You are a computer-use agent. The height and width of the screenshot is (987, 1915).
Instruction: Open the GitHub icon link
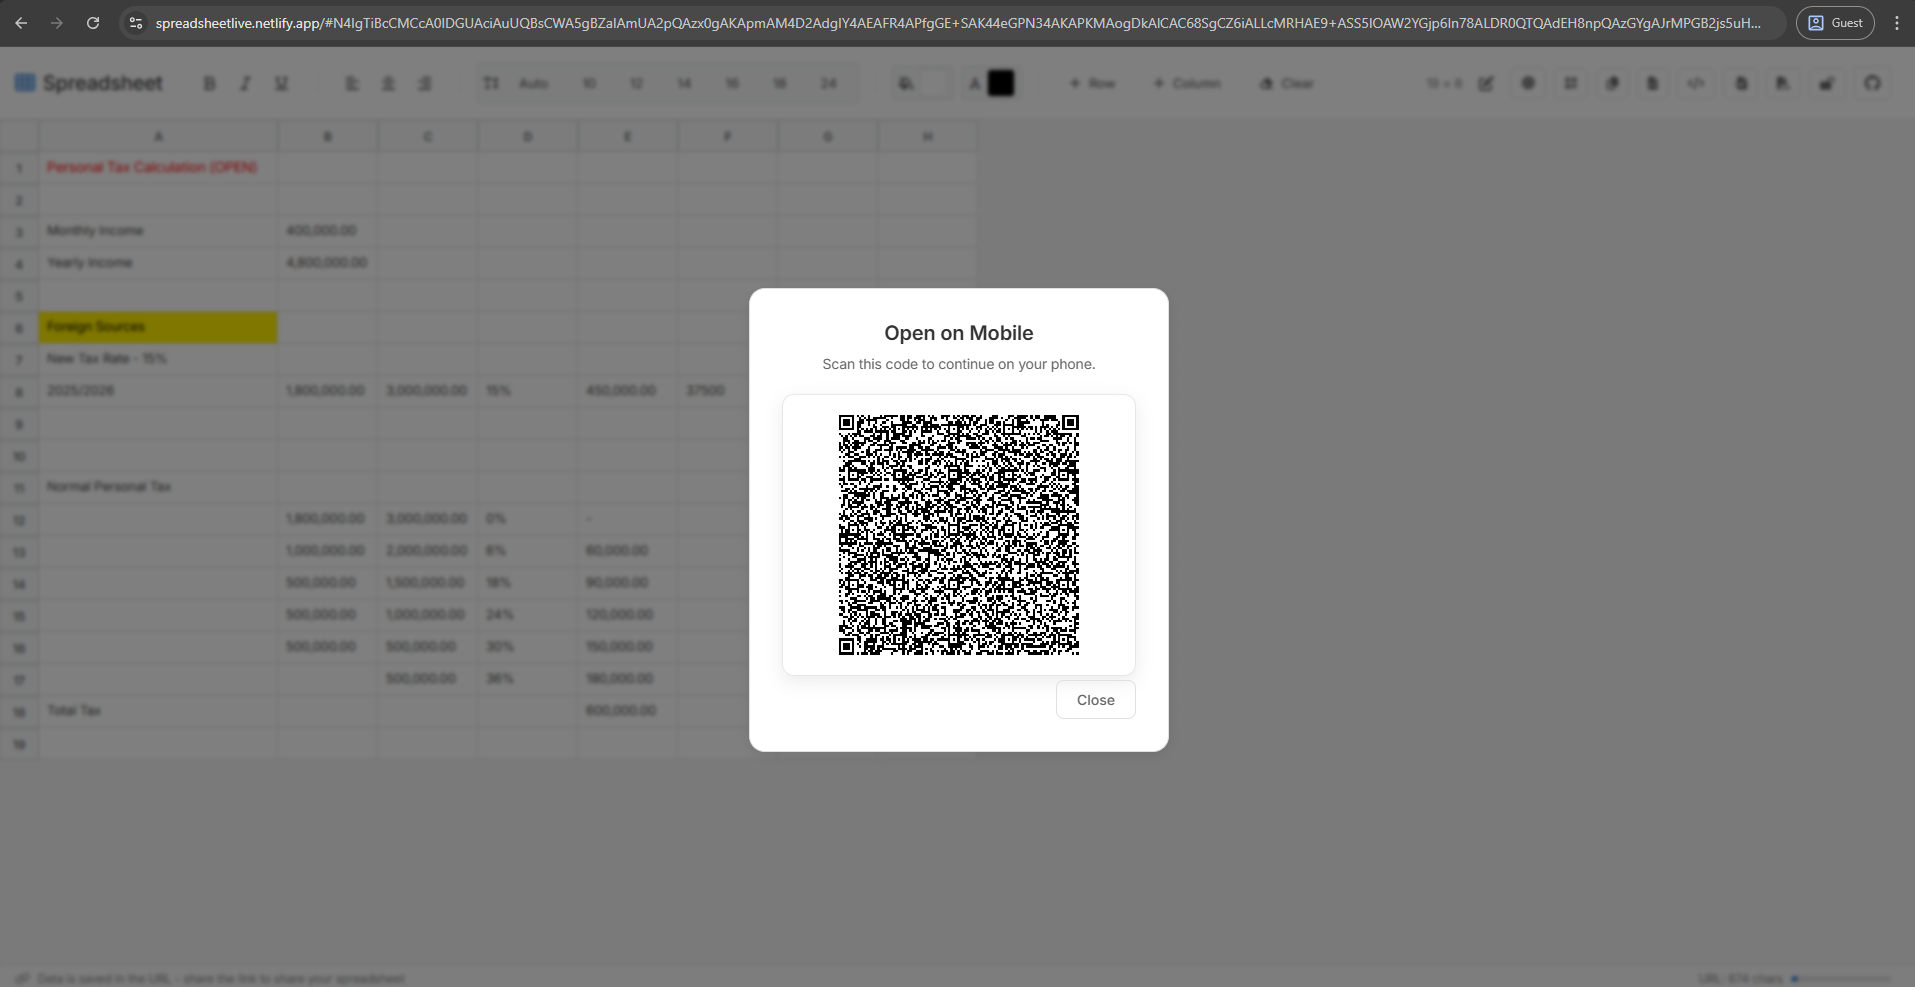pos(1872,84)
